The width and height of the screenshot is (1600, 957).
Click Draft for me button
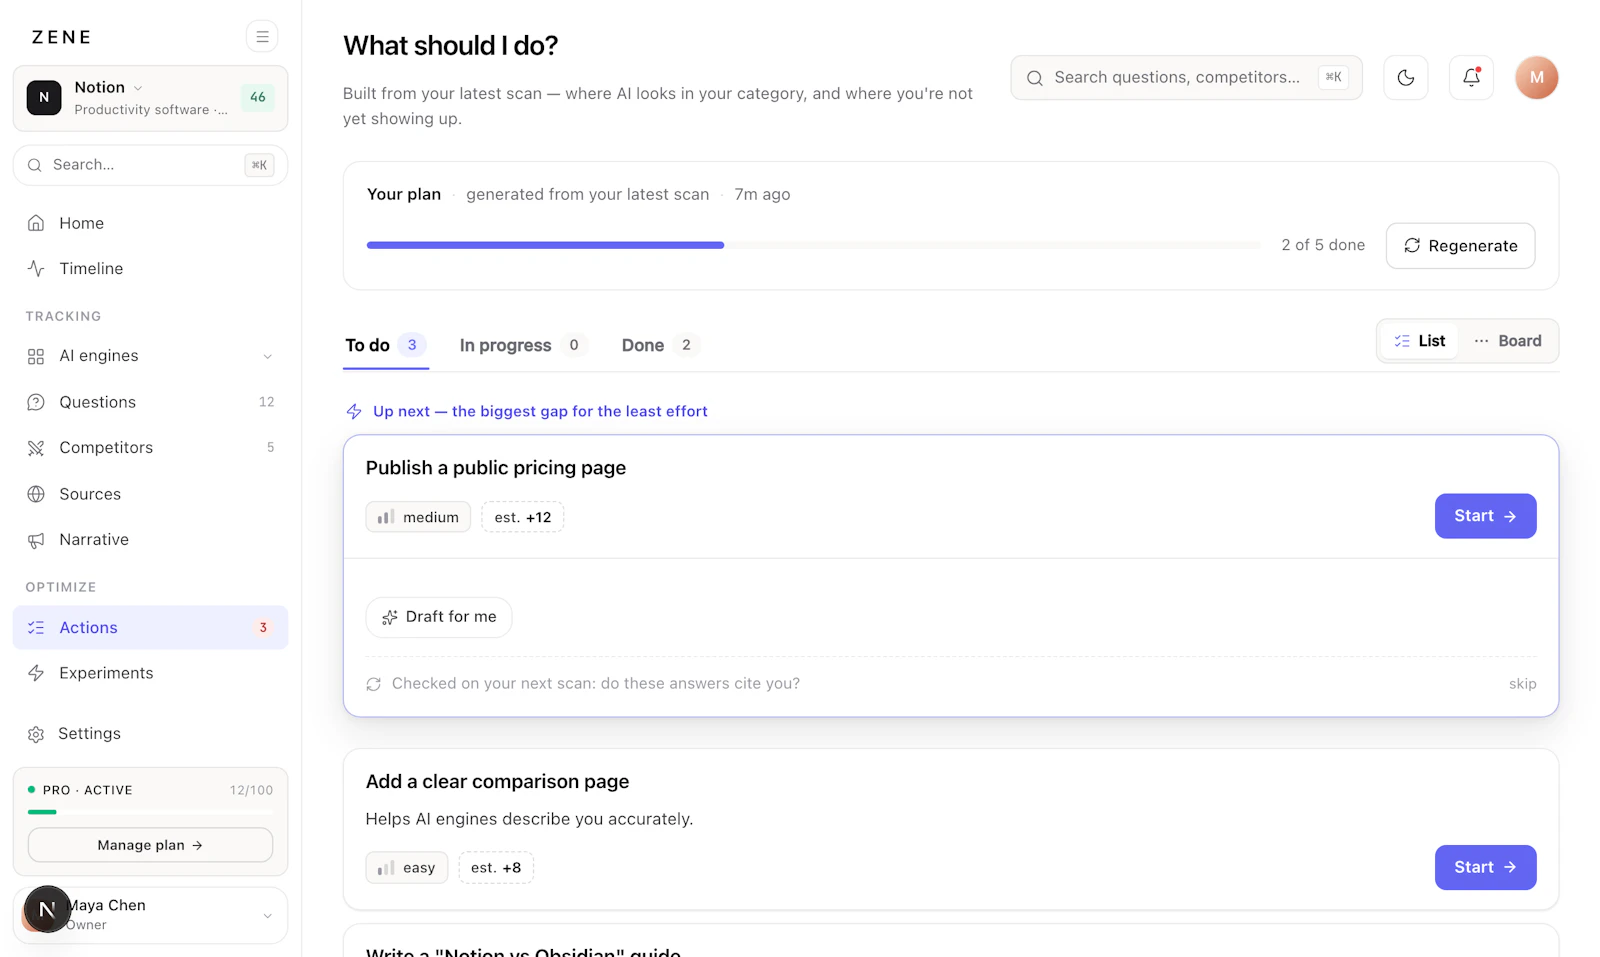tap(439, 617)
